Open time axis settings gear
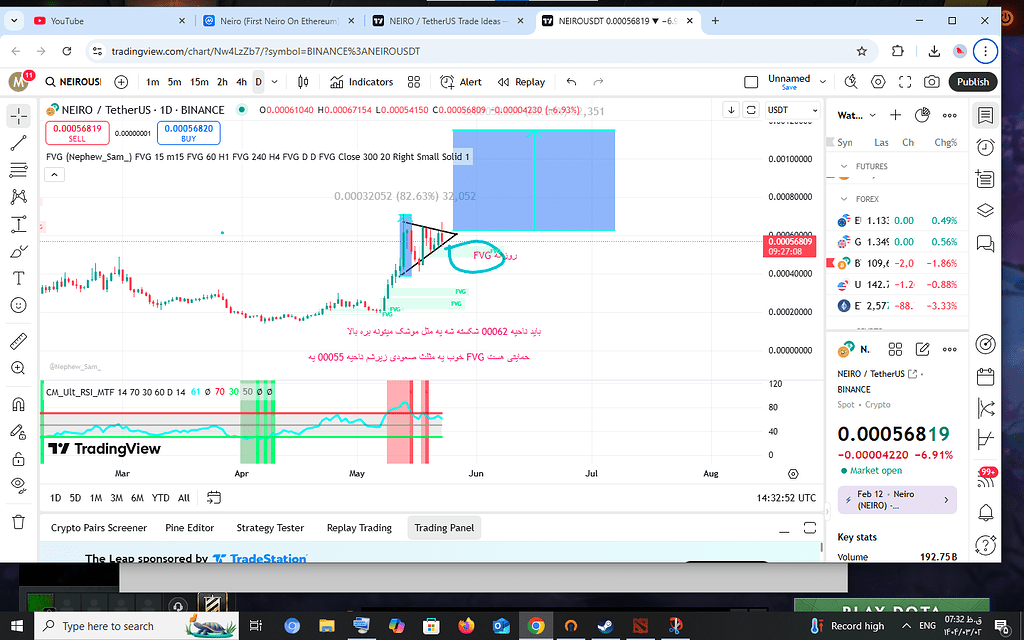This screenshot has width=1024, height=640. pos(793,473)
